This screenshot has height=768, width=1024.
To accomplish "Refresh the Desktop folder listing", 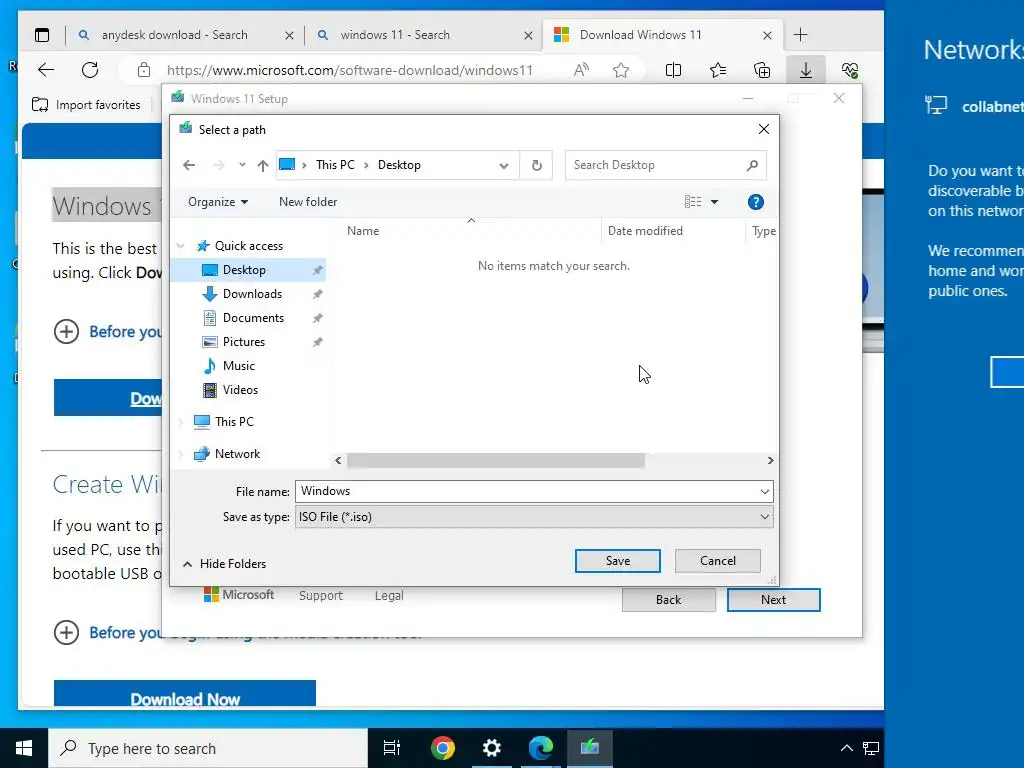I will 537,165.
